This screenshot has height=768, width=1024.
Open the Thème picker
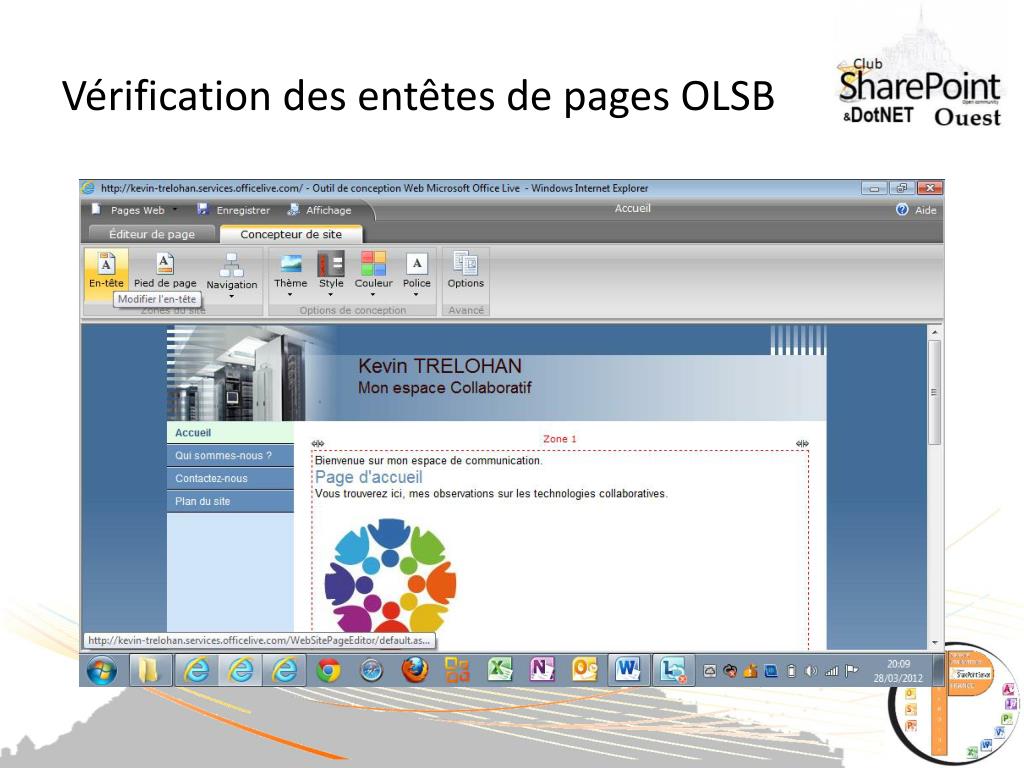(x=291, y=272)
